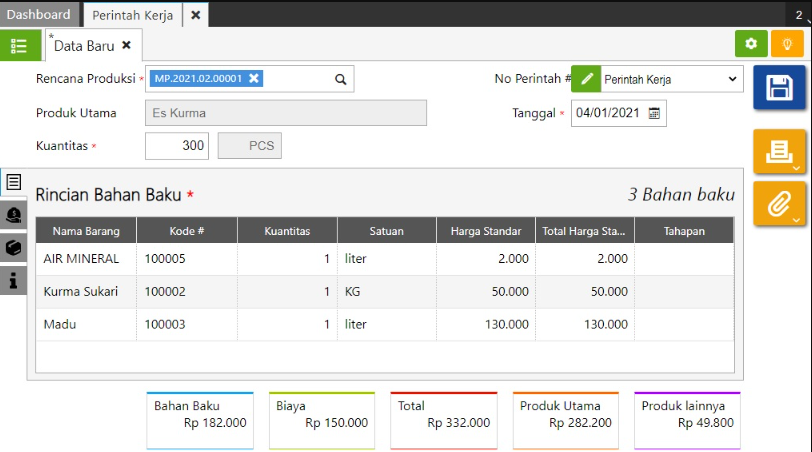This screenshot has width=812, height=452.
Task: Open the money-in-hand cost side tab
Action: coord(14,214)
